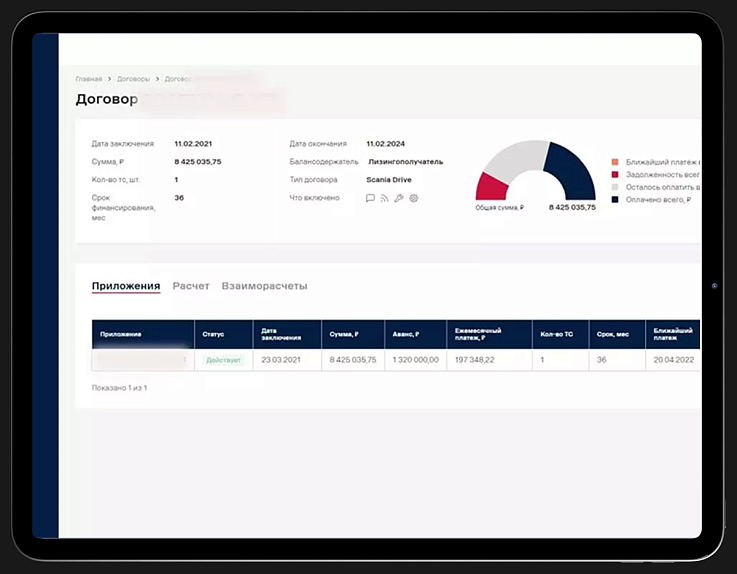Go to Главная in breadcrumbs
737x574 pixels.
[x=89, y=79]
